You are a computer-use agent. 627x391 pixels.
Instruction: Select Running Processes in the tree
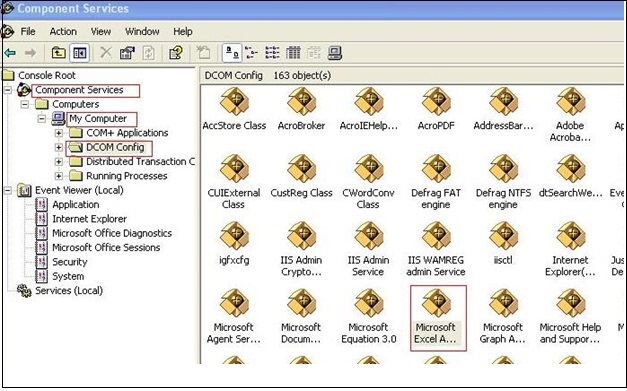point(126,176)
